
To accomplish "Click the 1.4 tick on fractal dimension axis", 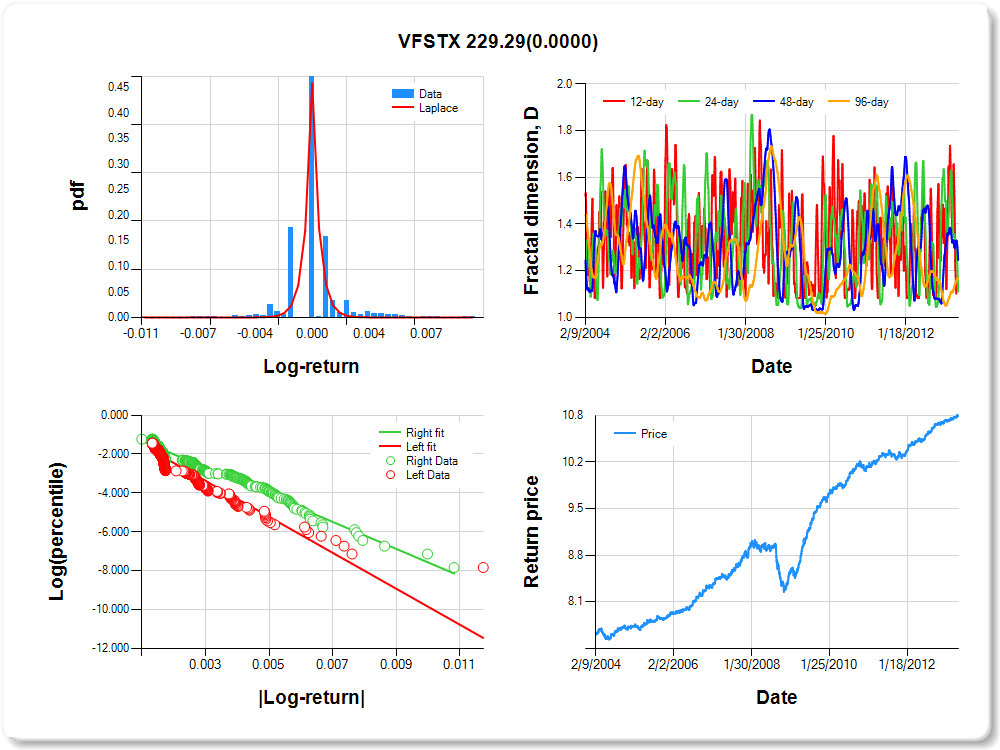I will pos(564,223).
